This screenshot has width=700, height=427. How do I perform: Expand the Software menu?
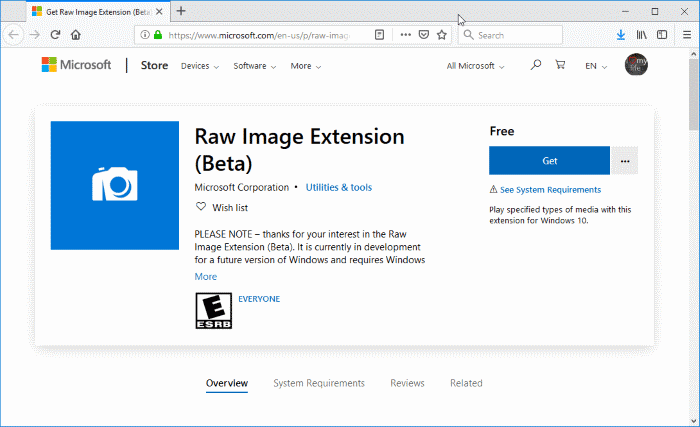[x=254, y=66]
